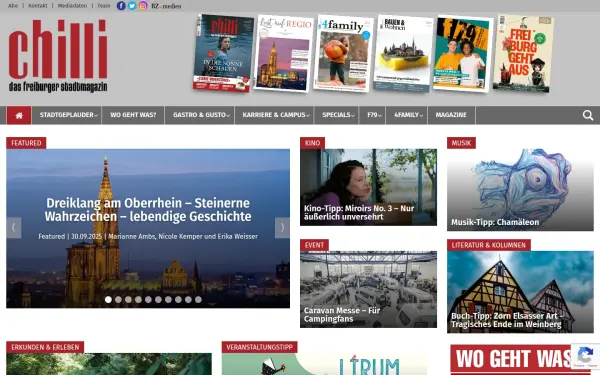Viewport: 600px width, 375px height.
Task: Open the Lust auf Regio magazine cover
Action: pyautogui.click(x=284, y=53)
